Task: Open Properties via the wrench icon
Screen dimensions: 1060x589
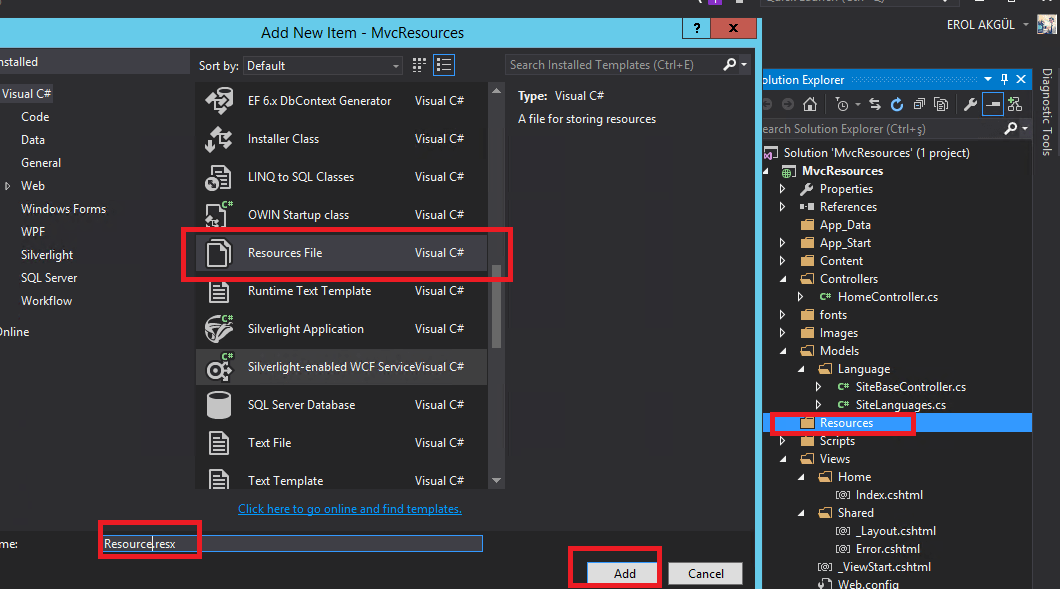Action: coord(969,104)
